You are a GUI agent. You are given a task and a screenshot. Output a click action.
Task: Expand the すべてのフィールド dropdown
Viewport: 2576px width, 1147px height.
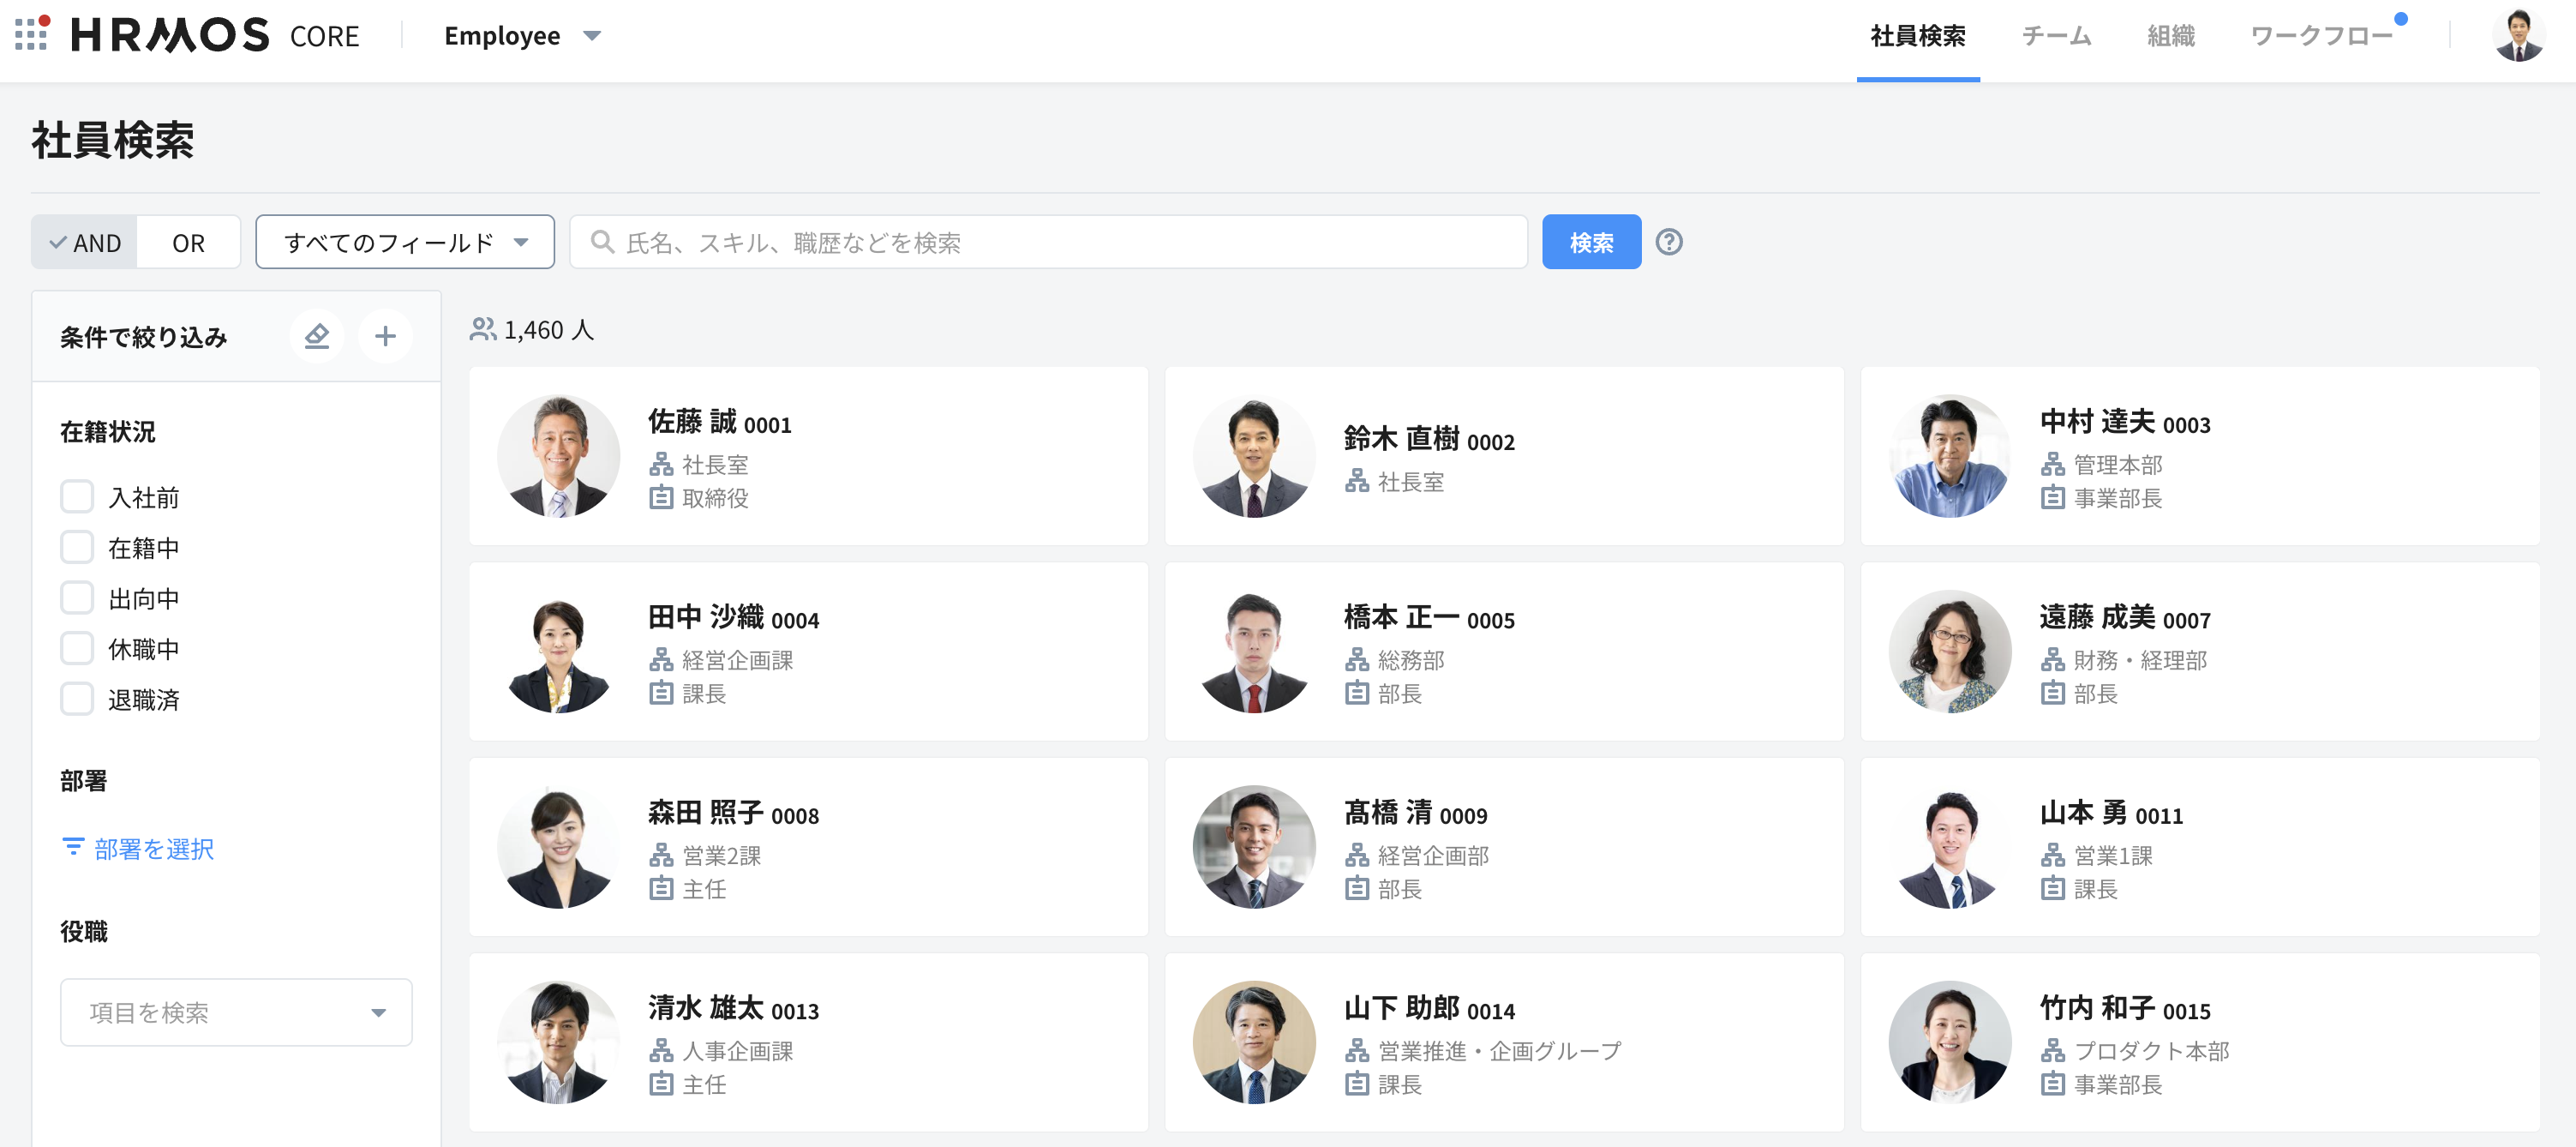click(x=405, y=242)
